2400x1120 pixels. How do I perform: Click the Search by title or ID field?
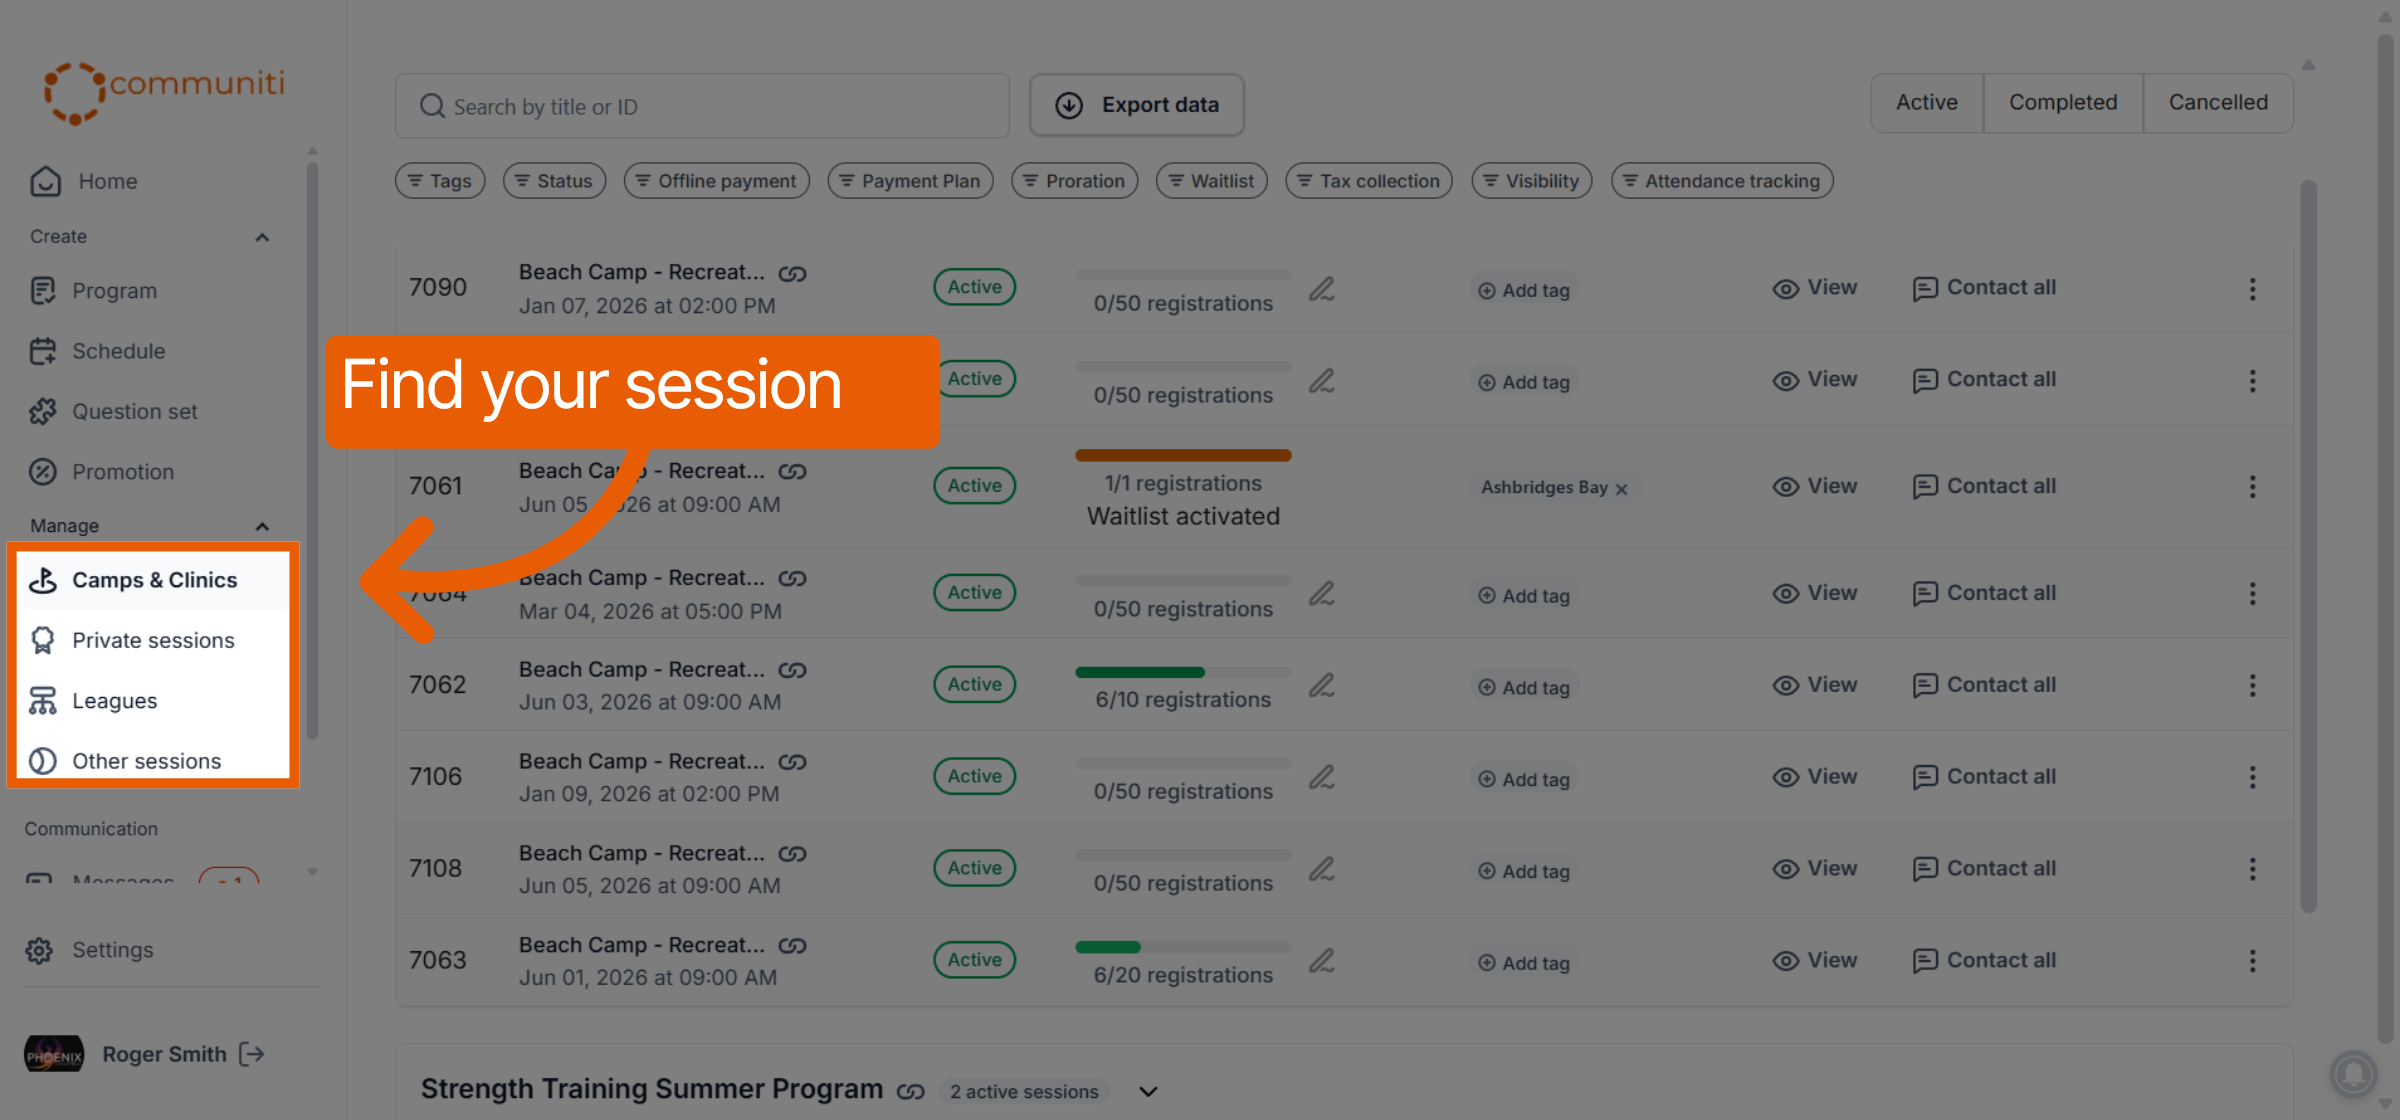coord(702,106)
